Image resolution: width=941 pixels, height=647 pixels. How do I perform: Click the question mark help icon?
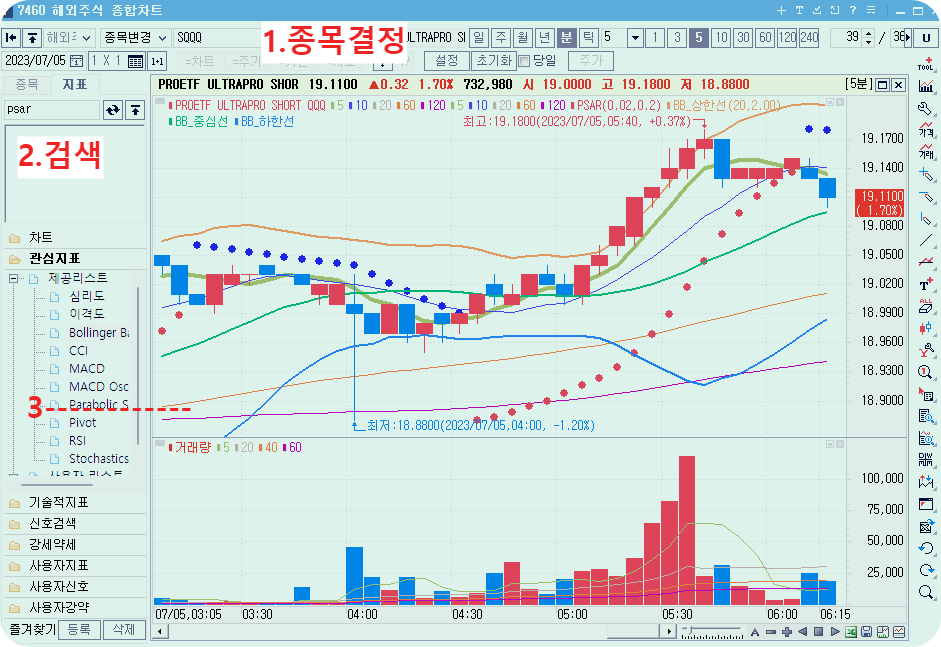(853, 10)
